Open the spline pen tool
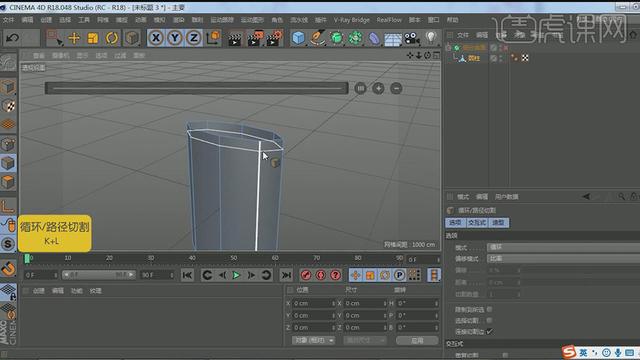This screenshot has height=360, width=640. 317,38
